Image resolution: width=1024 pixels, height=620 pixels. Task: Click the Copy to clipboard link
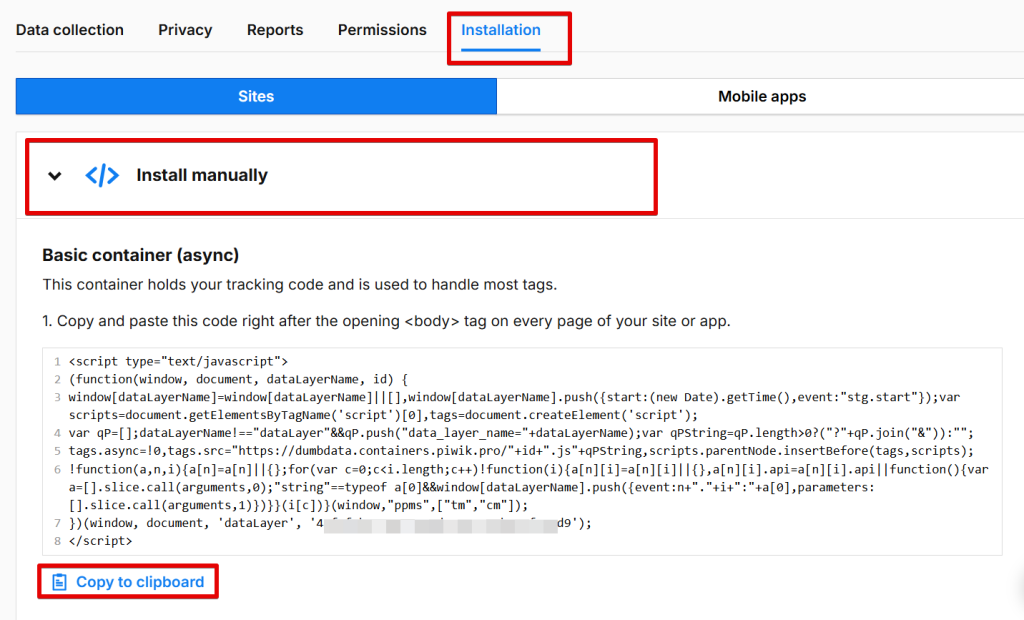pos(140,581)
